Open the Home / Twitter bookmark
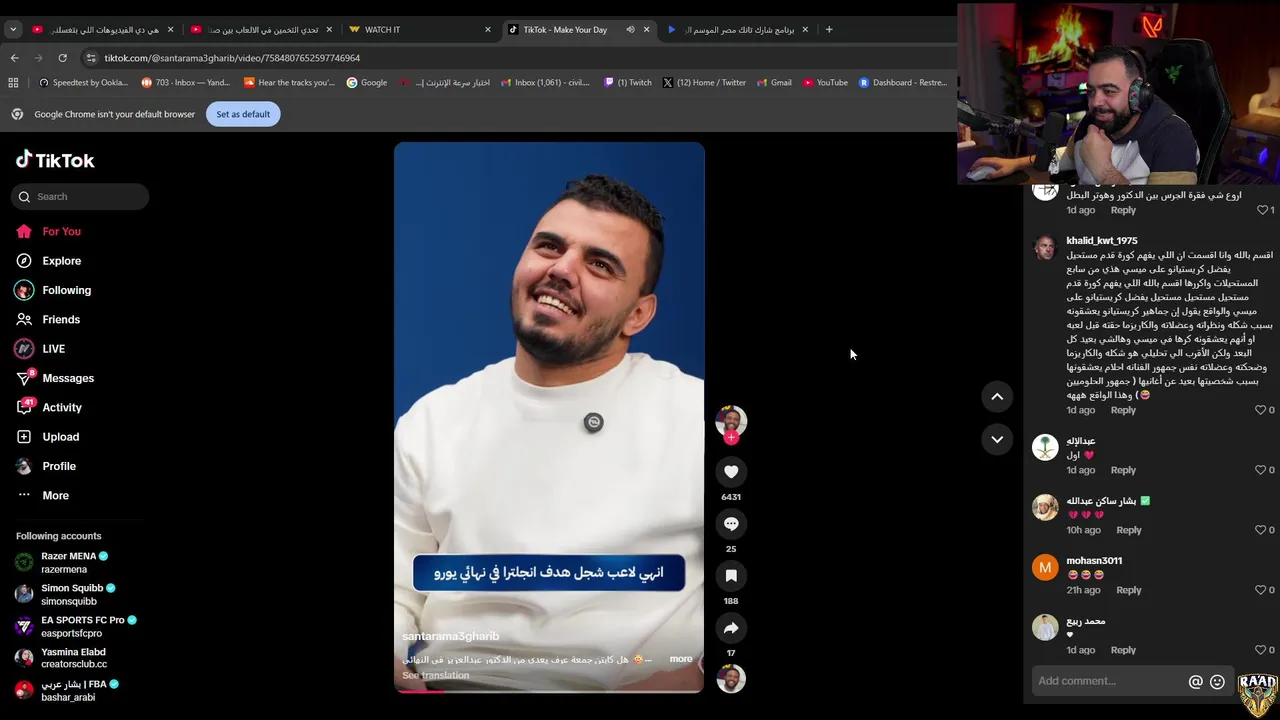The width and height of the screenshot is (1280, 720). [x=704, y=83]
